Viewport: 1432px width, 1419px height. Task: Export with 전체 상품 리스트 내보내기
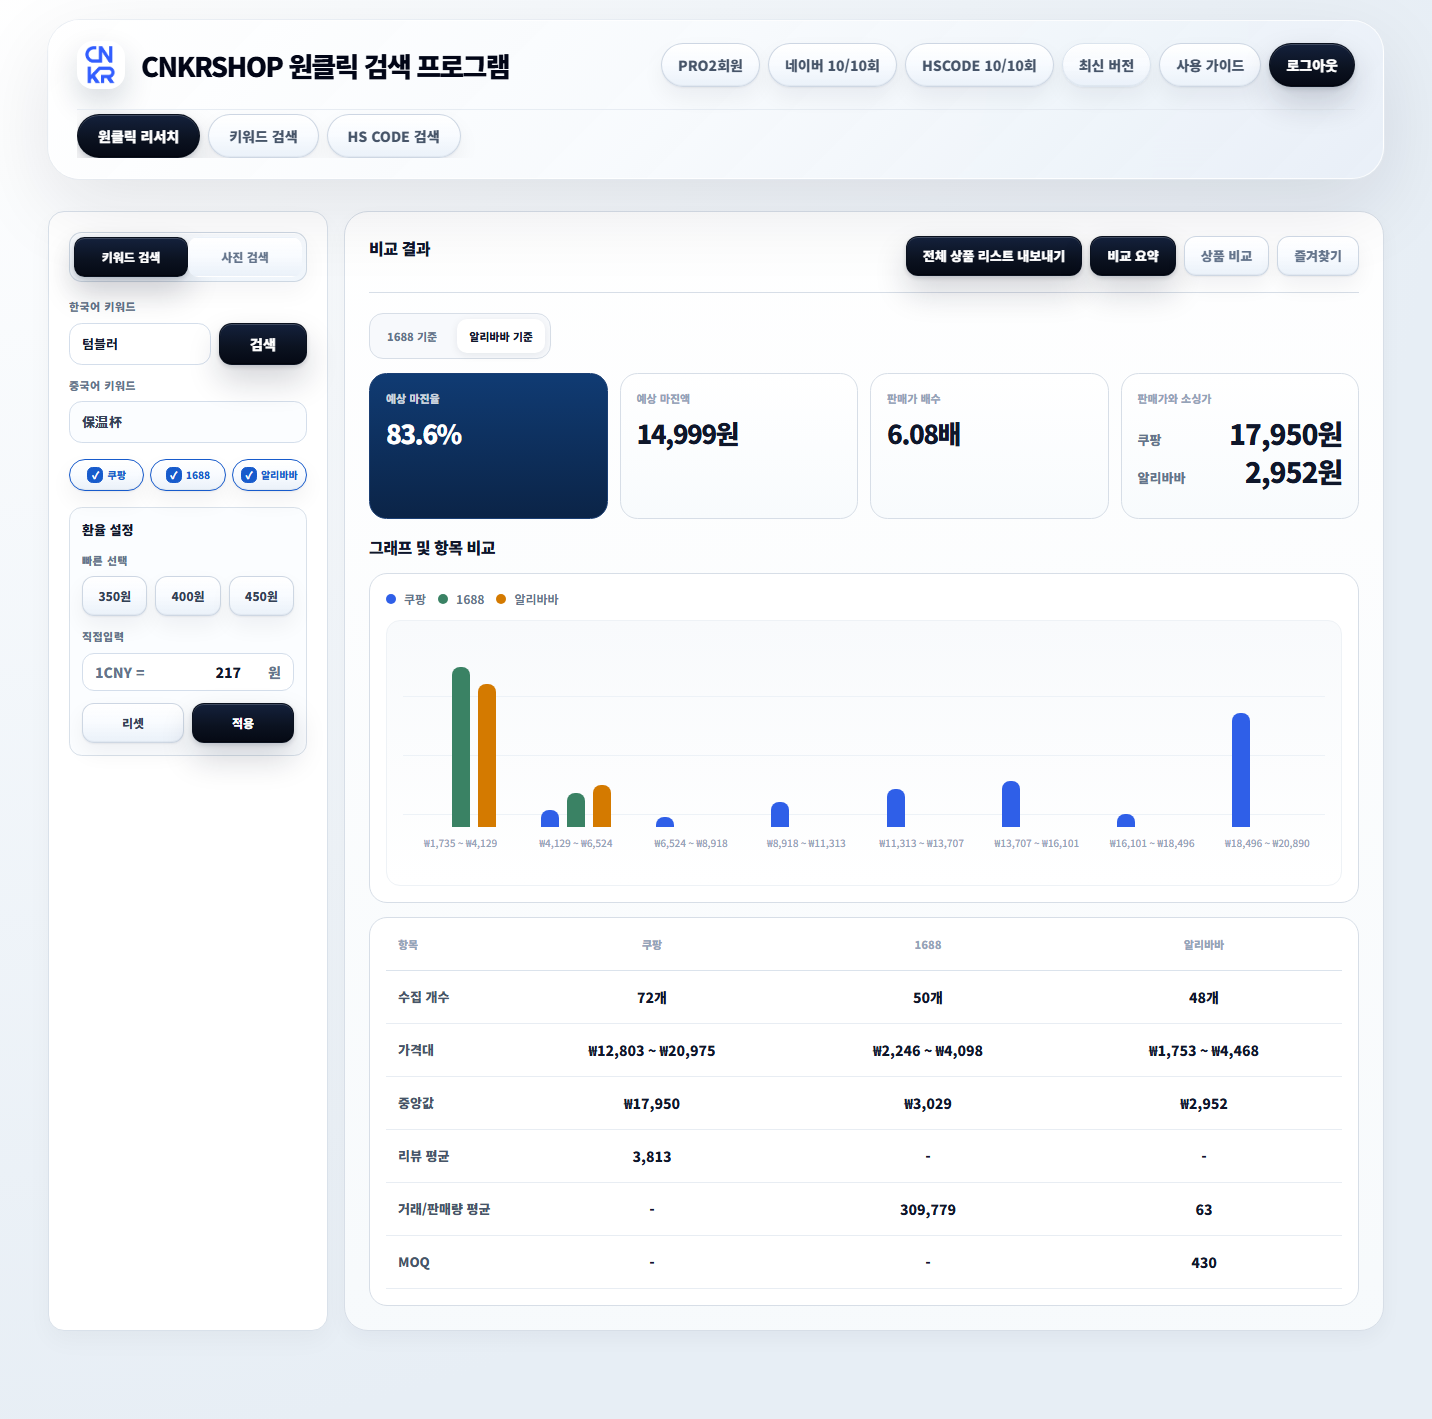(994, 256)
